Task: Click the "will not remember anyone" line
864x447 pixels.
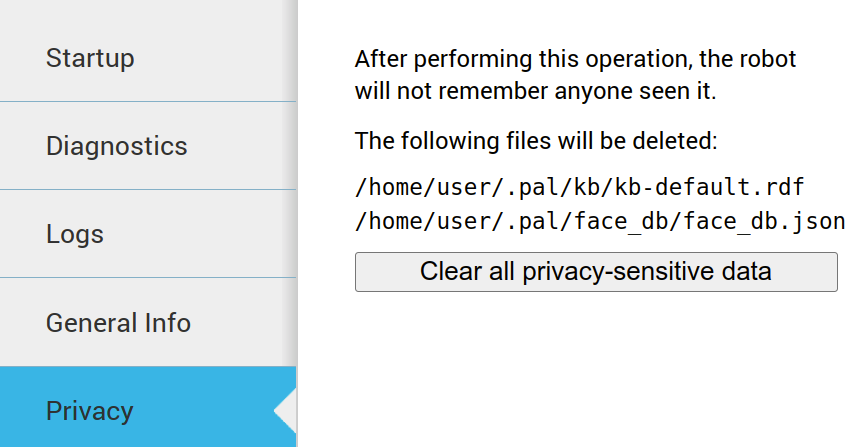Action: (x=536, y=91)
